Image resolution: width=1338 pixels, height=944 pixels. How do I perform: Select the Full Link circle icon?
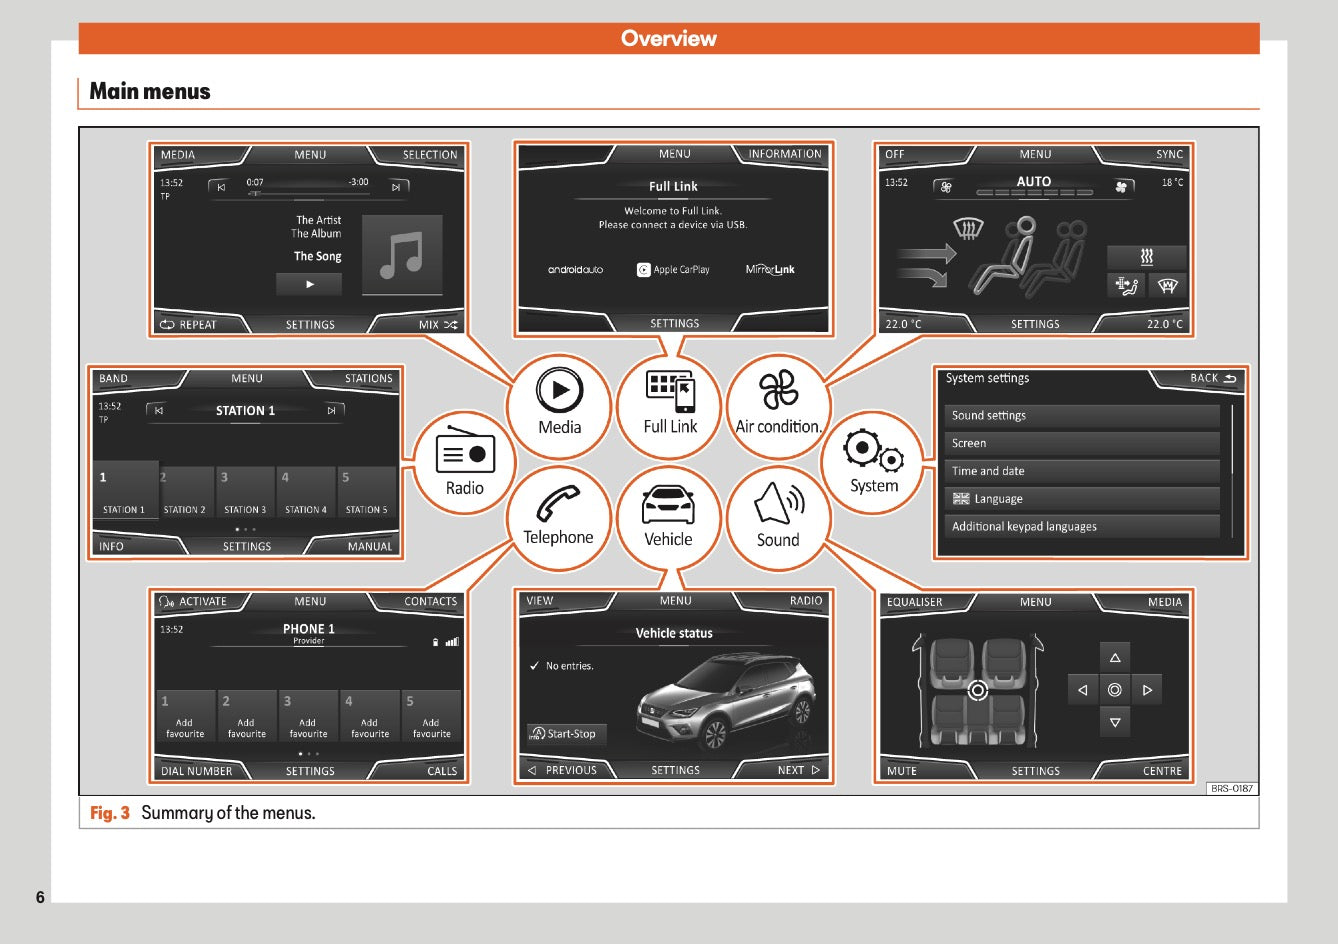(670, 391)
